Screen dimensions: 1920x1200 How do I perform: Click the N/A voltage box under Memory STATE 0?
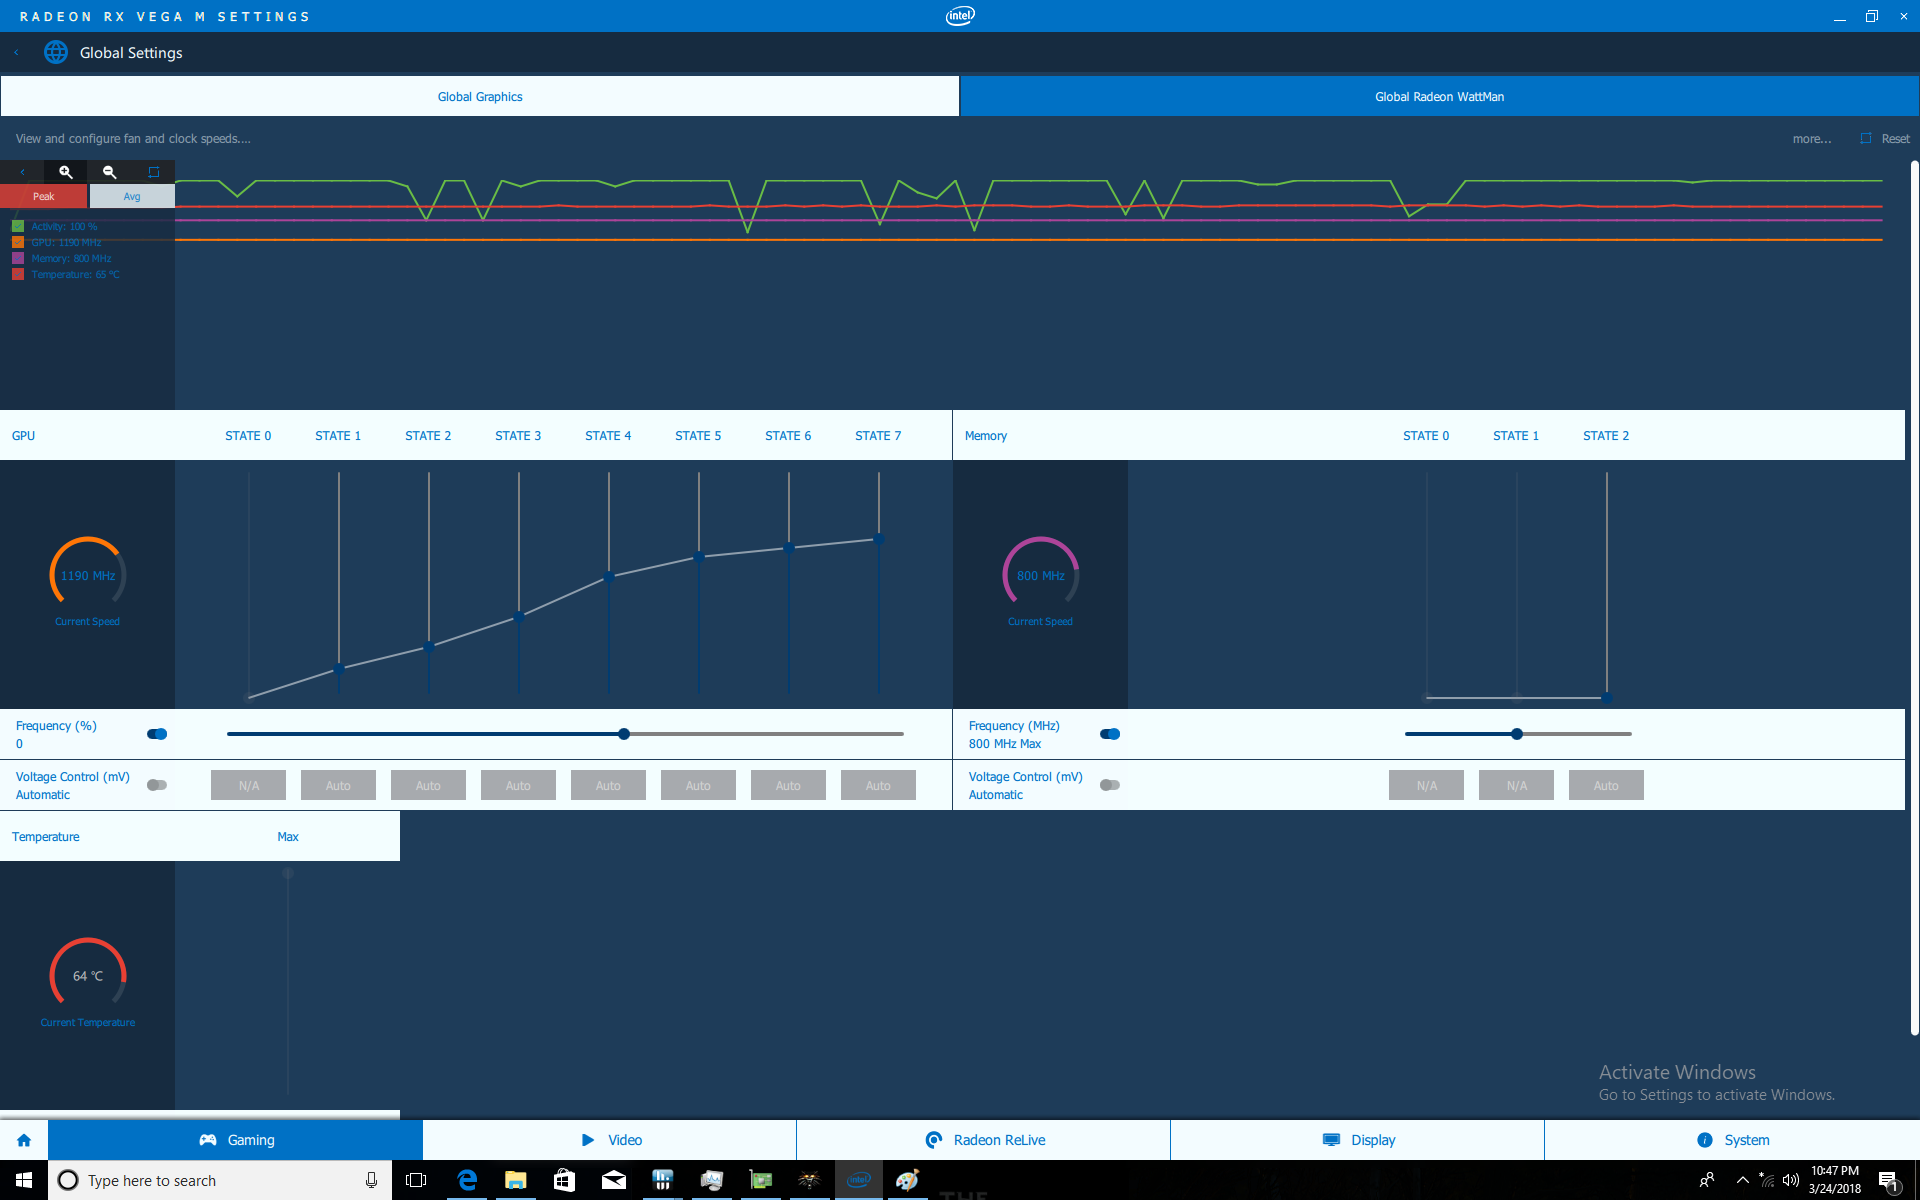[1427, 786]
